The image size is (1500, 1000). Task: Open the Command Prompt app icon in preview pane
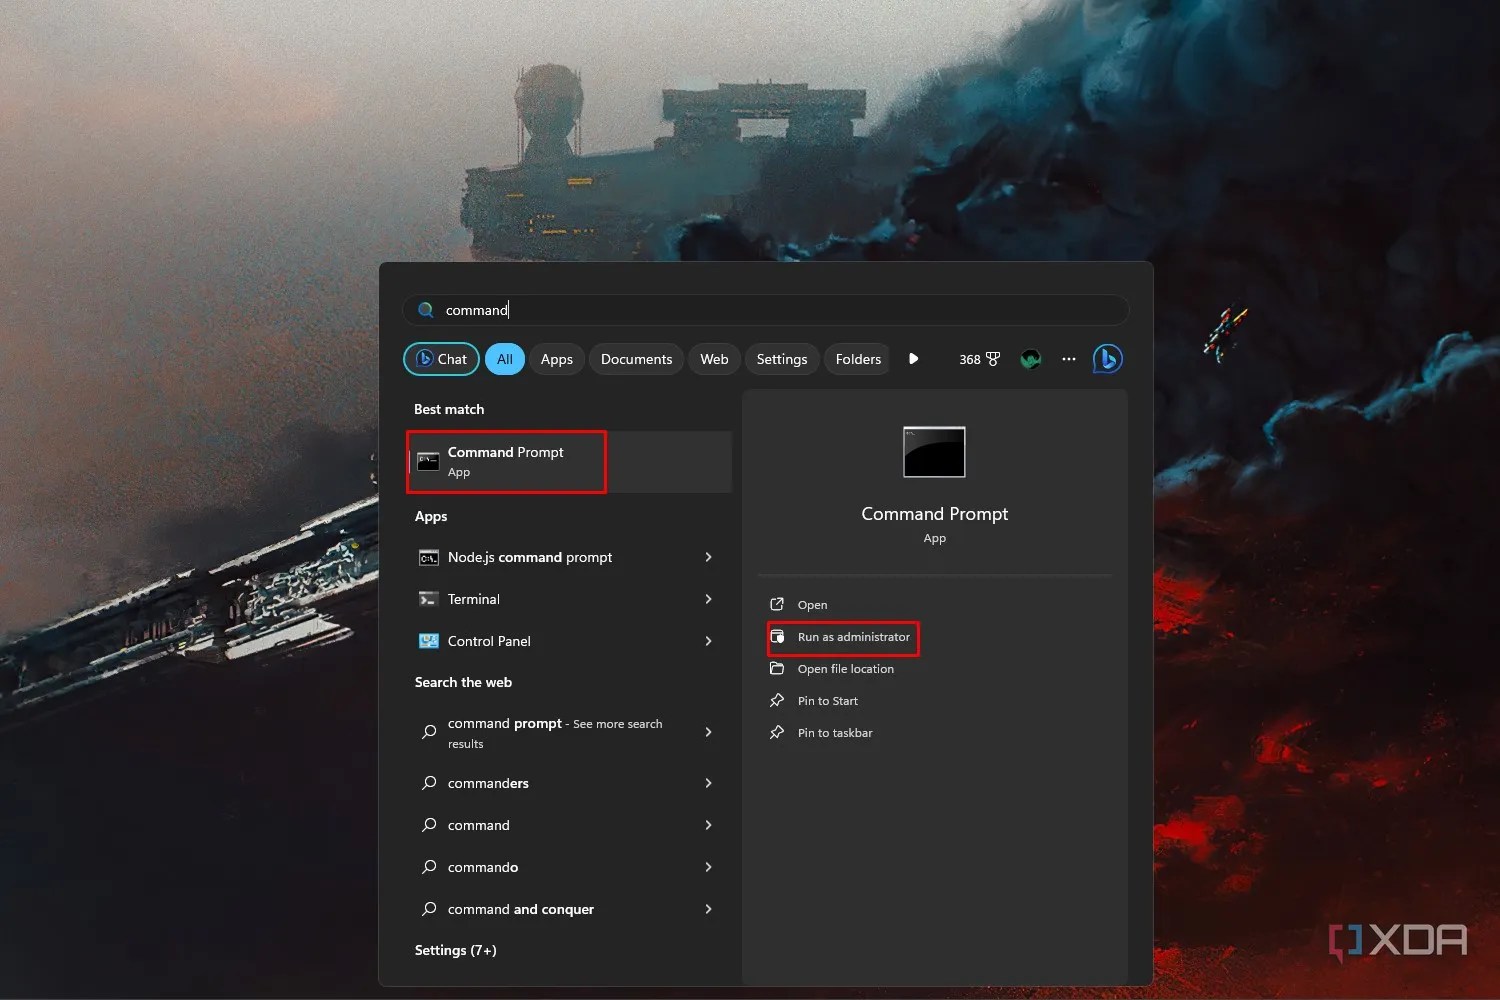coord(934,451)
